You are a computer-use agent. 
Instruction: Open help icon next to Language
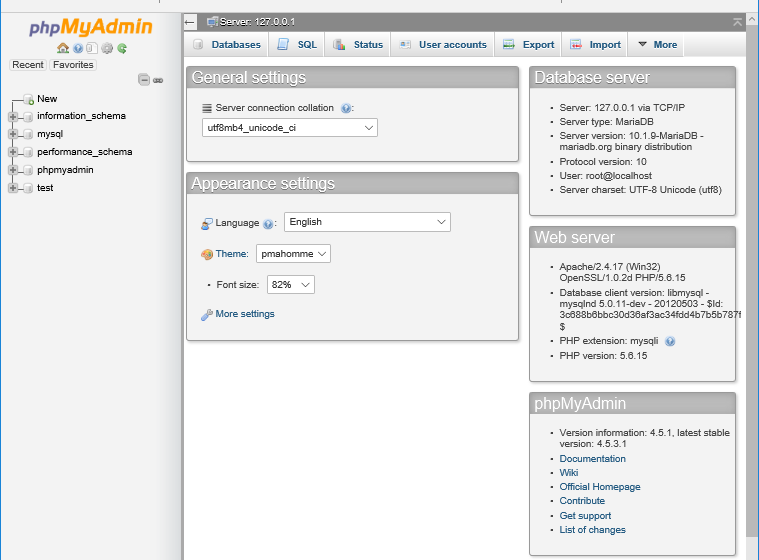pos(268,224)
